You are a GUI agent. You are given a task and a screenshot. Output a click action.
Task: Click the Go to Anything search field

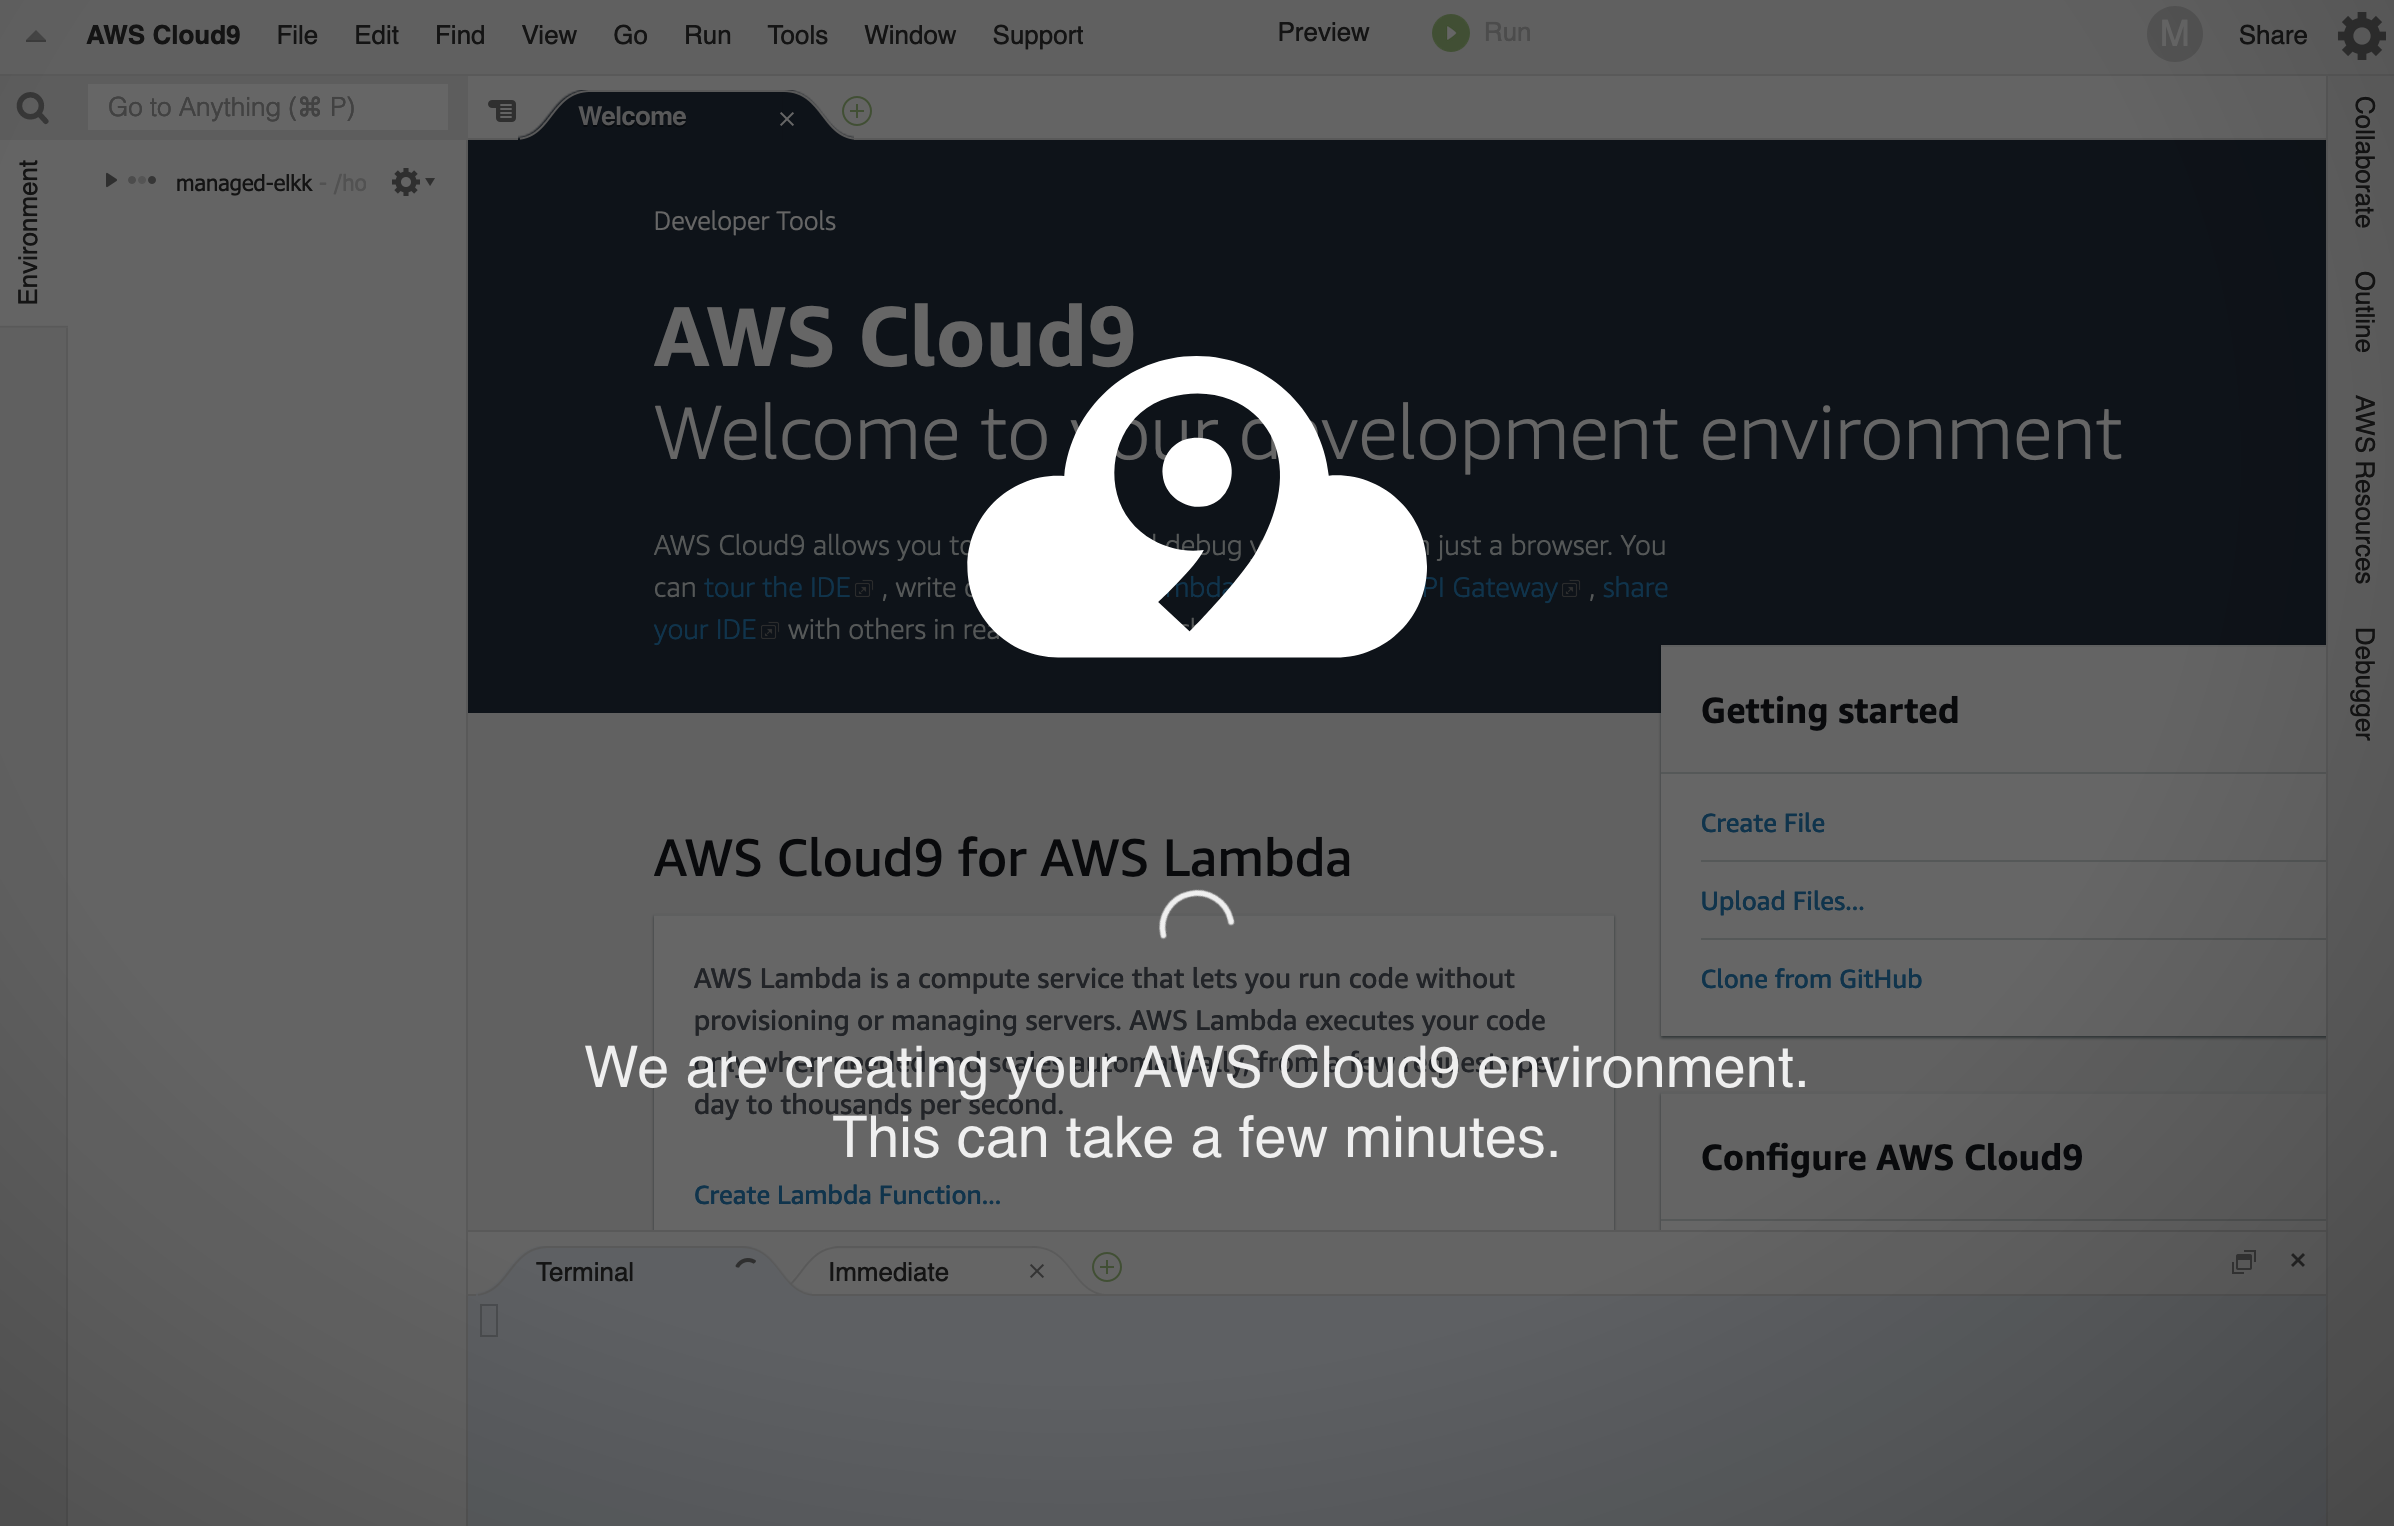point(268,107)
